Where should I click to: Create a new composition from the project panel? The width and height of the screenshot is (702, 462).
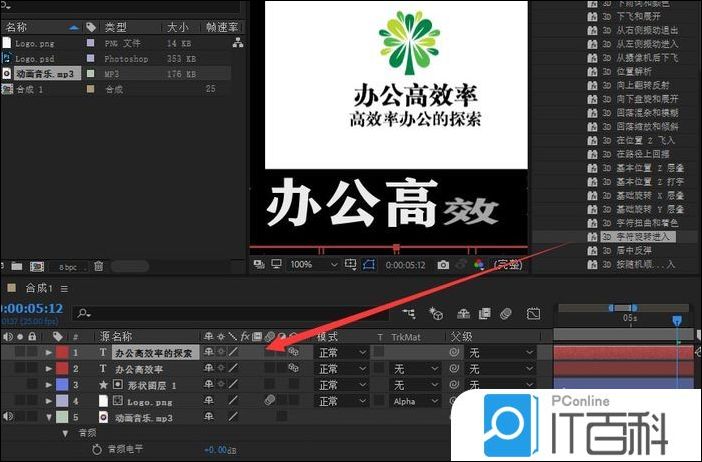37,267
